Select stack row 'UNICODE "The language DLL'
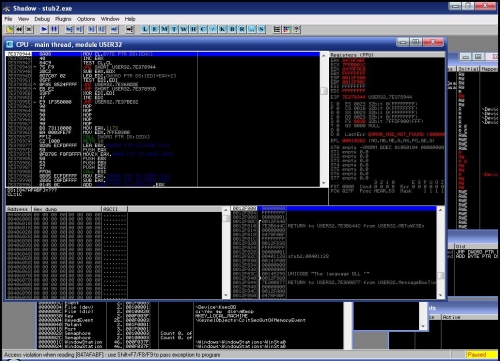Image resolution: width=500 pixels, height=361 pixels. coord(334,274)
